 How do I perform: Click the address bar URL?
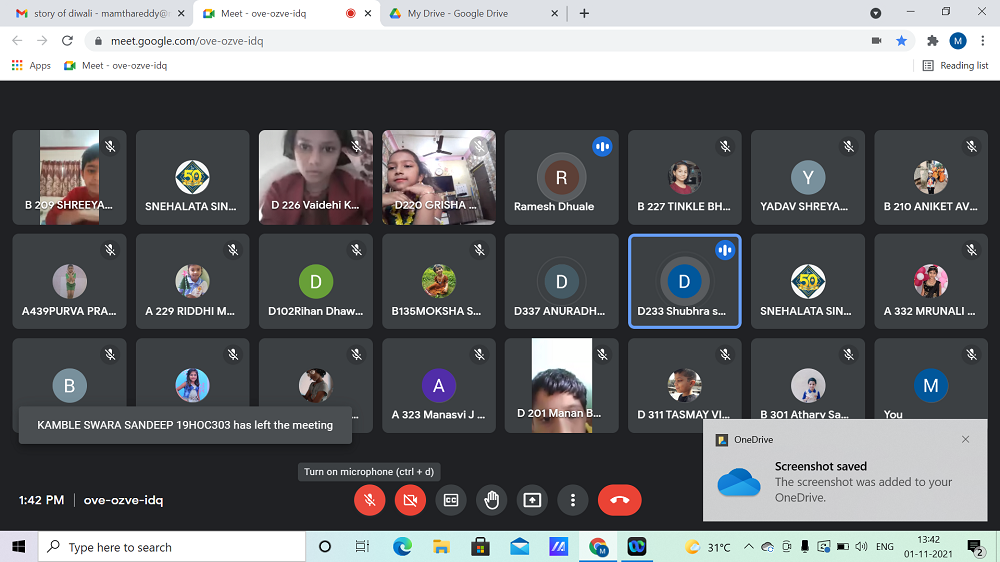click(400, 41)
